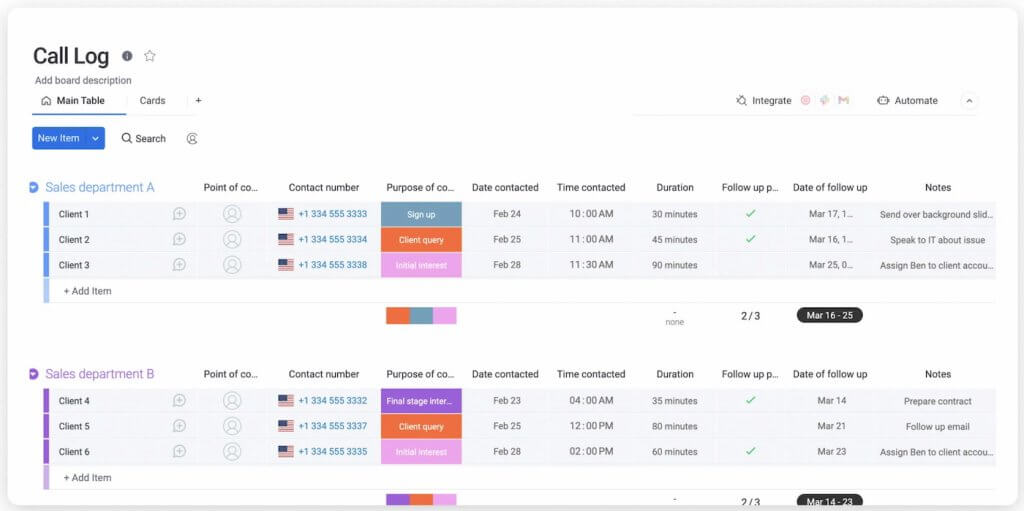Click the 2 / 3 follow up summary in department A
Viewport: 1024px width, 511px height.
(750, 316)
